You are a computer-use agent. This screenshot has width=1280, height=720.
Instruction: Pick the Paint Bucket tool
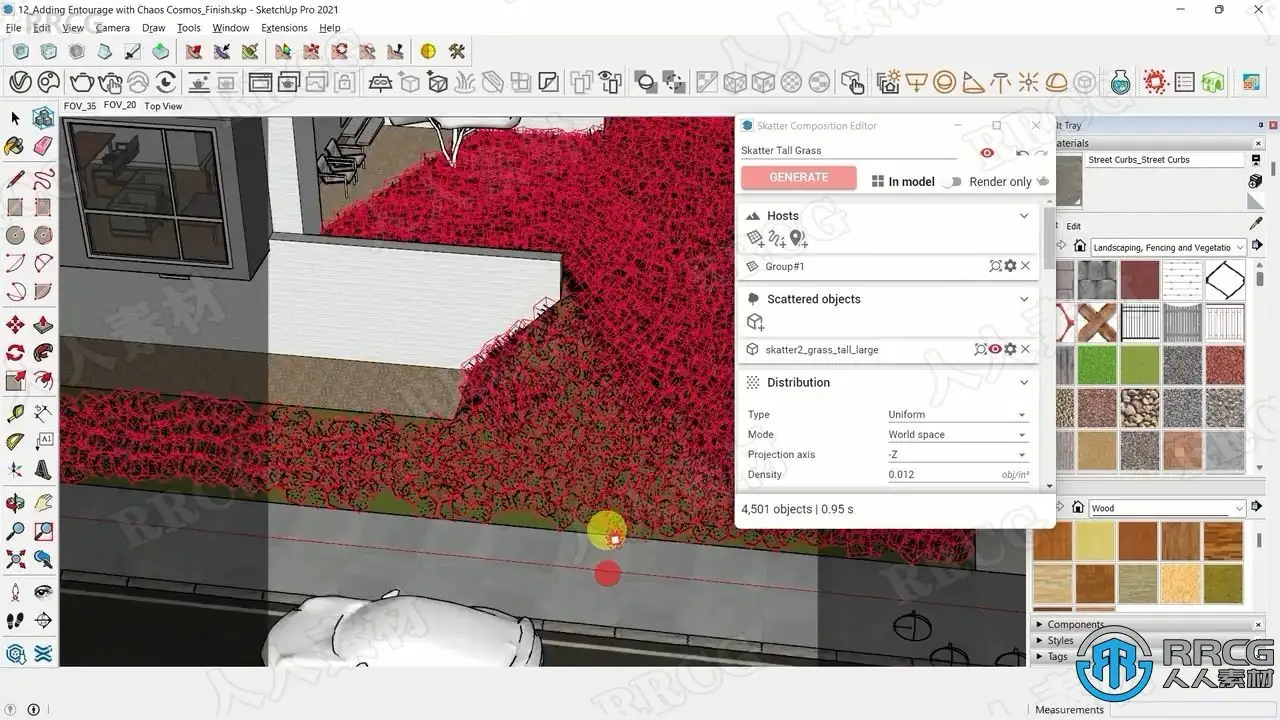pyautogui.click(x=15, y=147)
